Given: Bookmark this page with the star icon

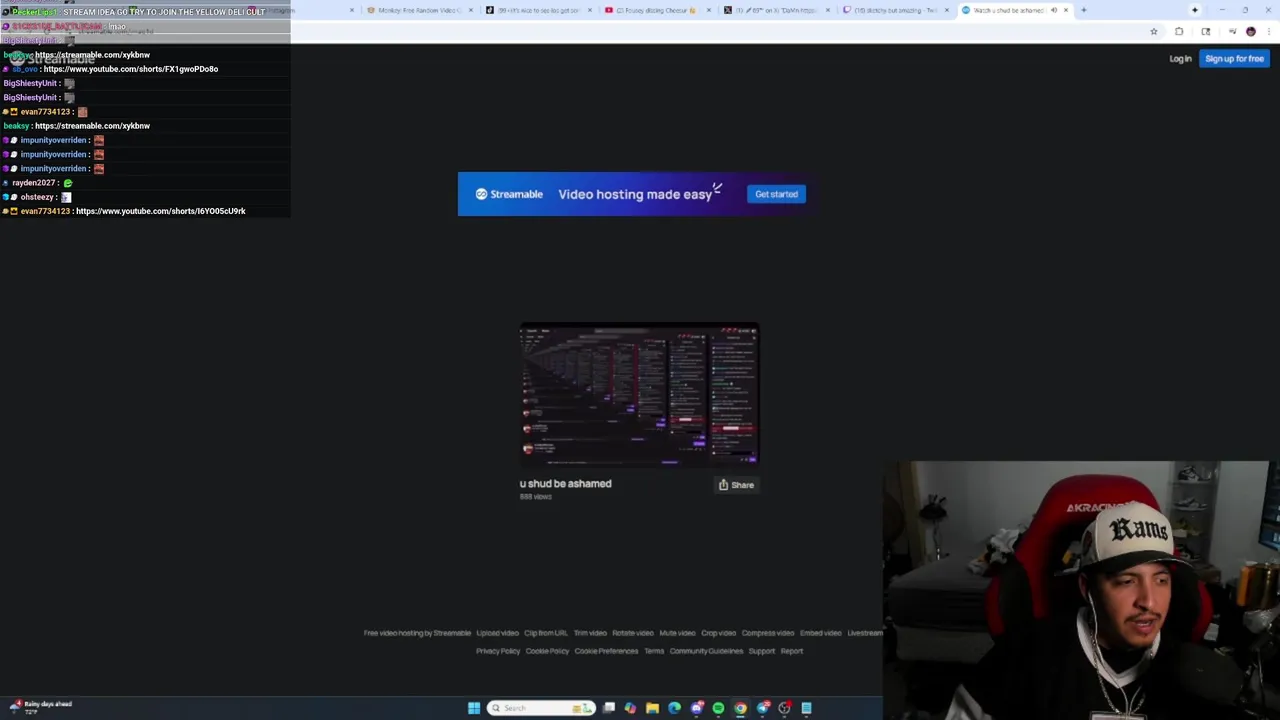Looking at the screenshot, I should (x=1153, y=32).
